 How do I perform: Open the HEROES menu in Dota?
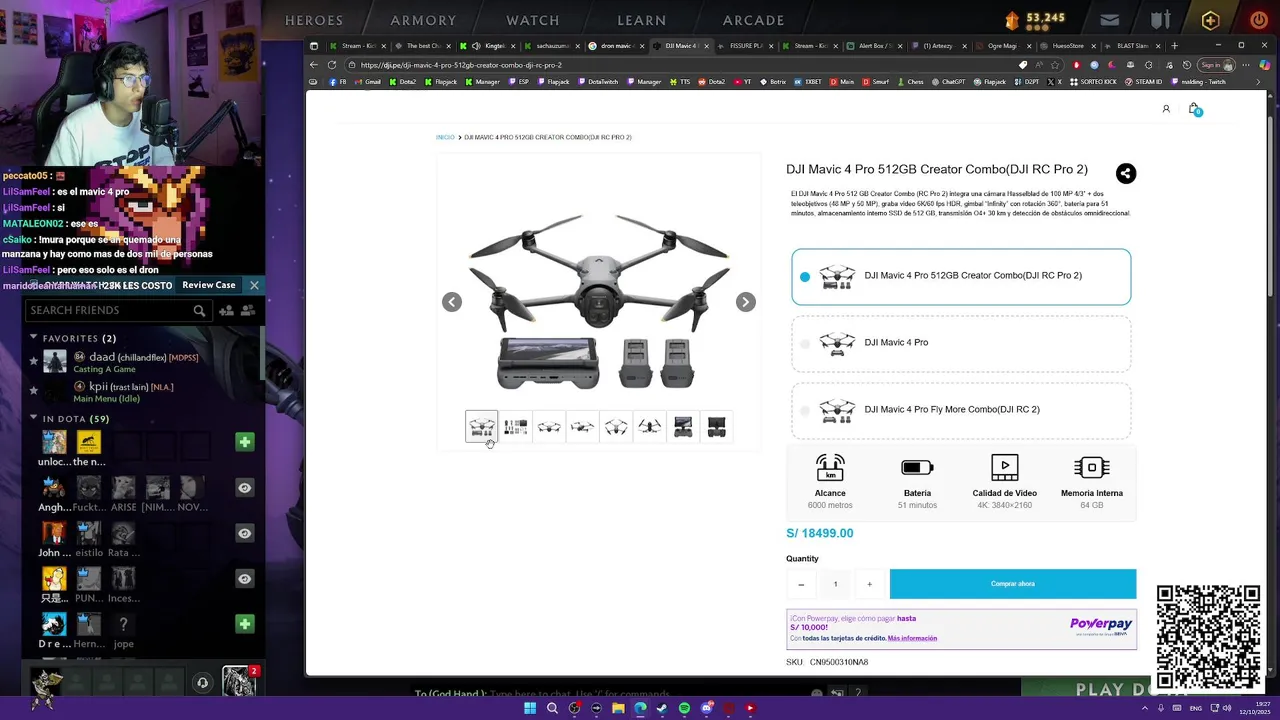(314, 20)
